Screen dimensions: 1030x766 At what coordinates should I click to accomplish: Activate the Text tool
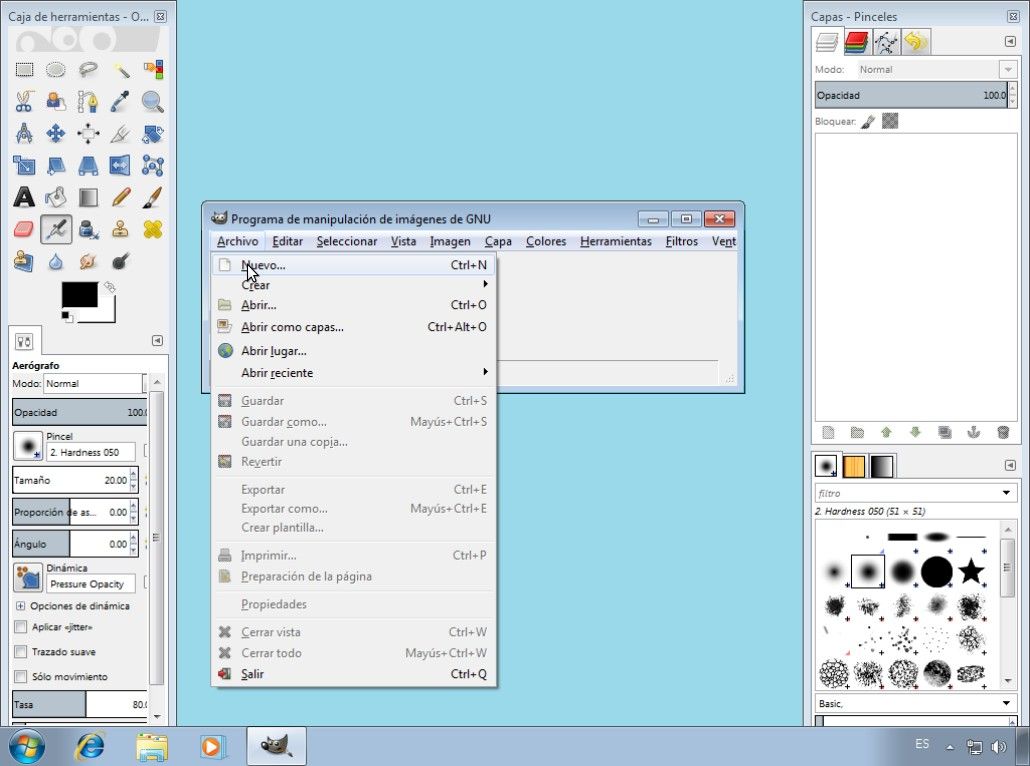point(24,197)
